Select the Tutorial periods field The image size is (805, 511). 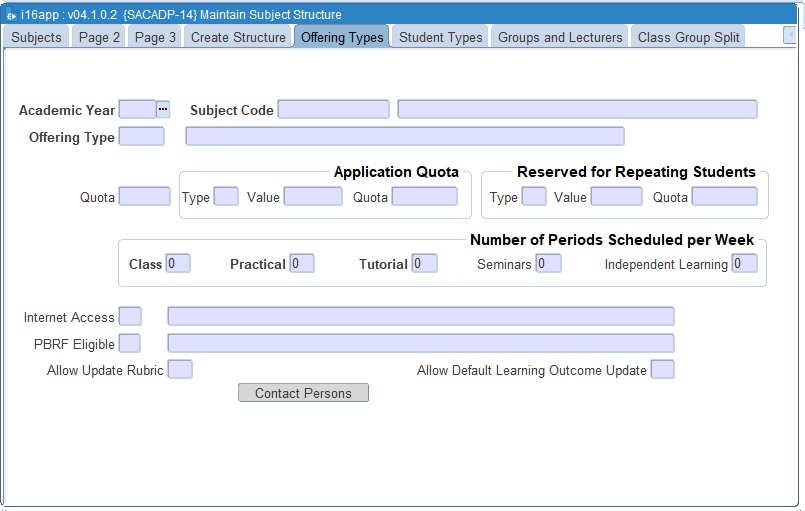coord(424,264)
